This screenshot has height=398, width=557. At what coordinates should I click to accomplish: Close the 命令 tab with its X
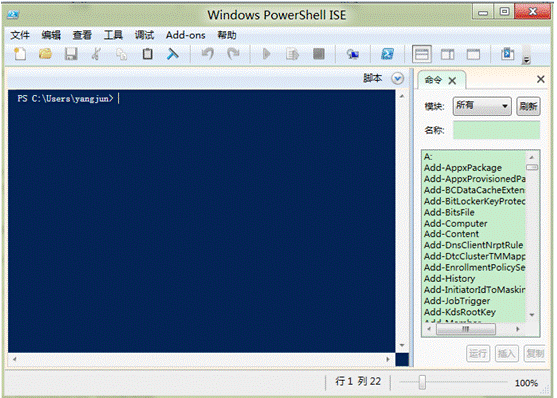coord(452,81)
